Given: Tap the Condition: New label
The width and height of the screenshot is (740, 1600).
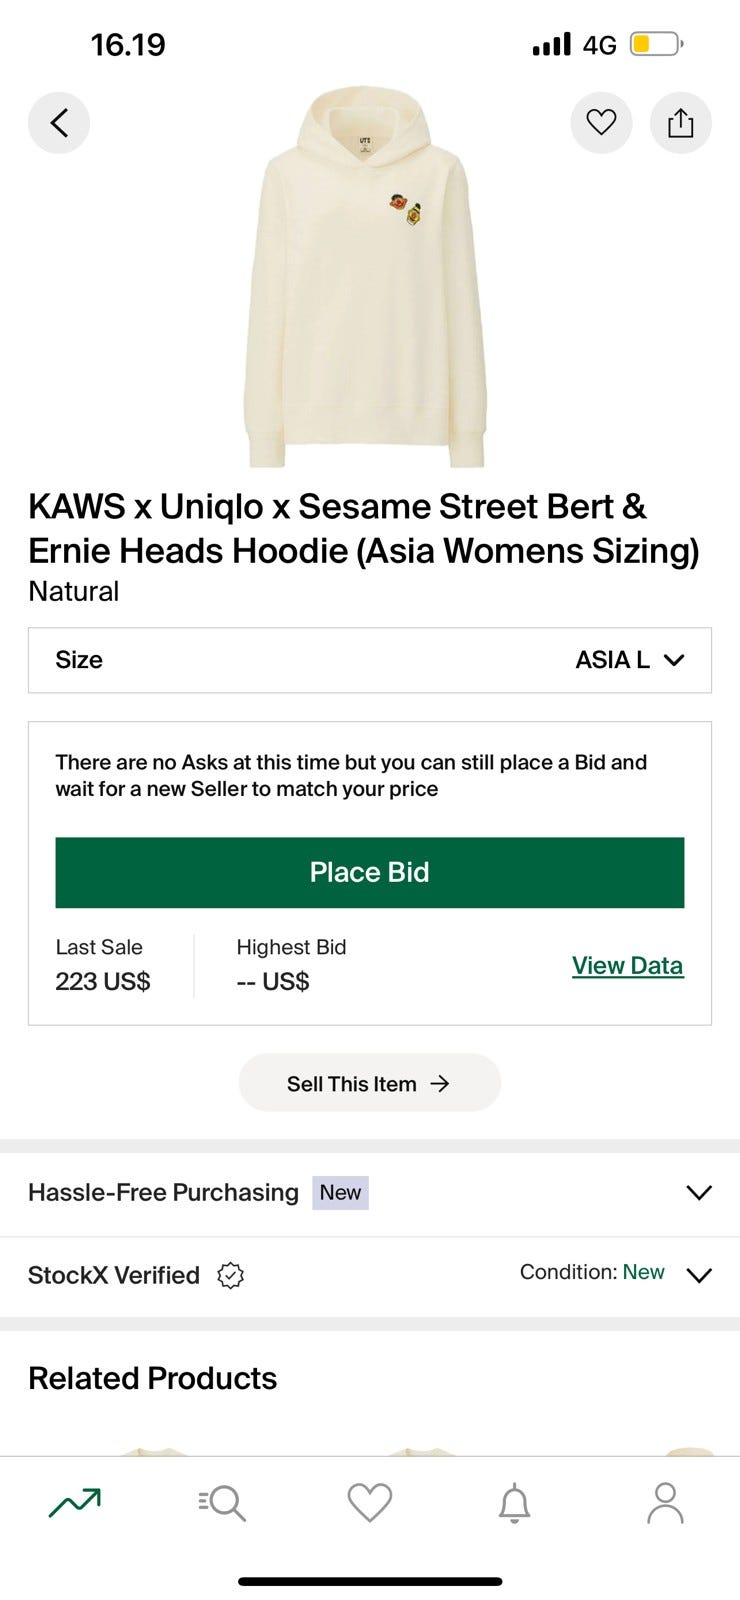Looking at the screenshot, I should tap(592, 1272).
